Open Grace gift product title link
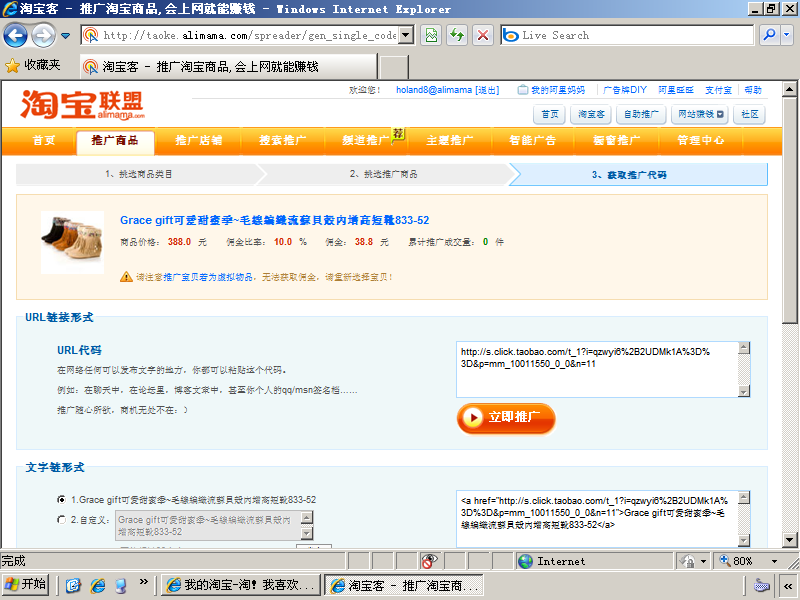Screen dimensions: 800x600 click(274, 220)
